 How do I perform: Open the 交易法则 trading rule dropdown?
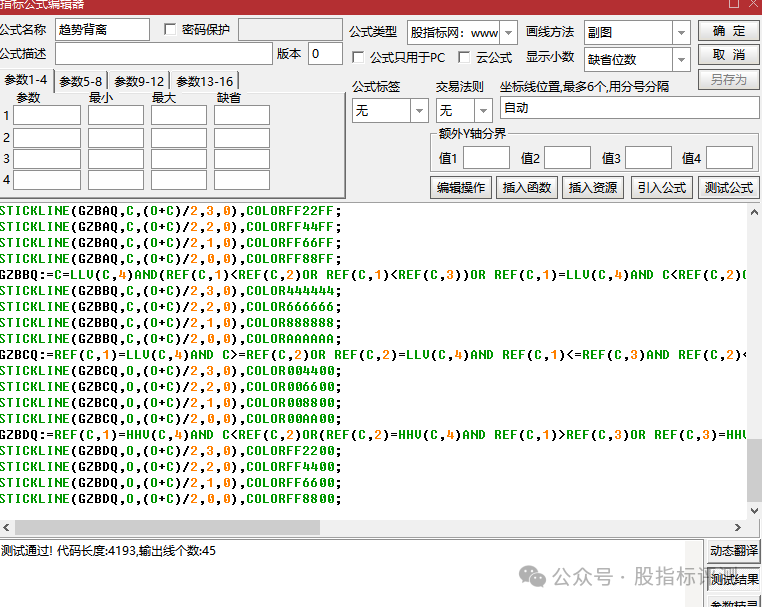[x=483, y=111]
